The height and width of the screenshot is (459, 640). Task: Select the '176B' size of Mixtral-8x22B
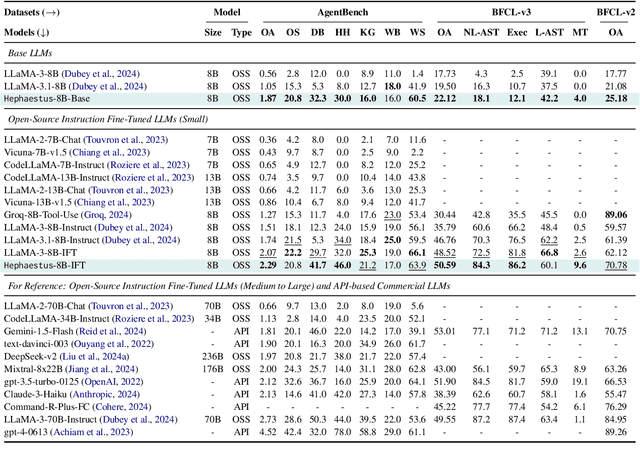click(x=213, y=369)
